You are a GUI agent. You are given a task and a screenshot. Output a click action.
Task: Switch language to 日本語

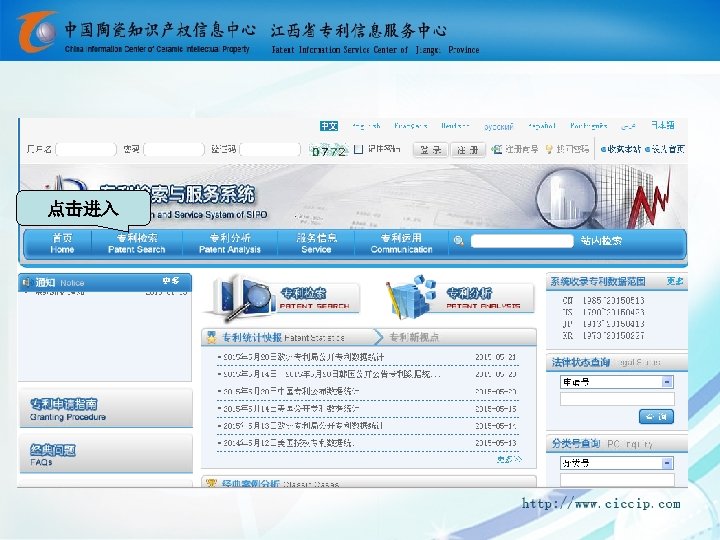click(x=663, y=125)
